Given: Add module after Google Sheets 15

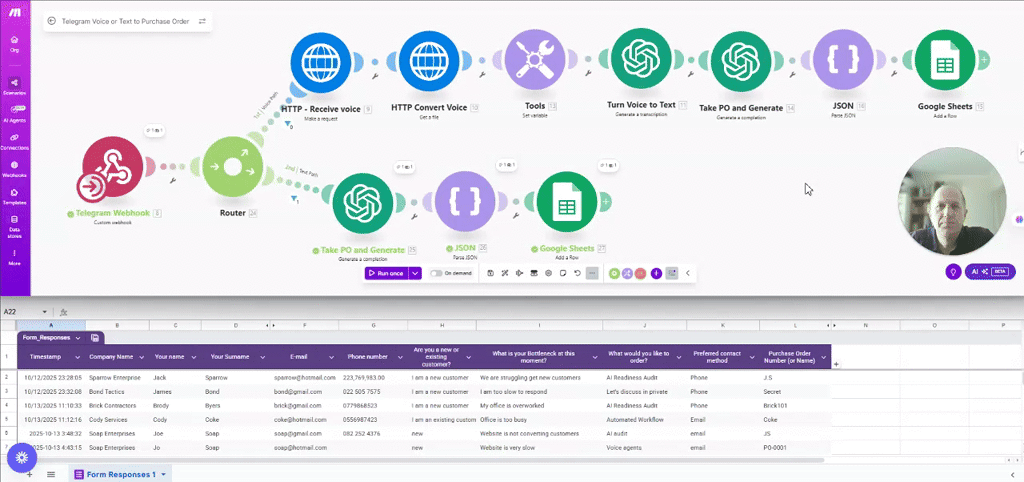Looking at the screenshot, I should click(x=984, y=60).
